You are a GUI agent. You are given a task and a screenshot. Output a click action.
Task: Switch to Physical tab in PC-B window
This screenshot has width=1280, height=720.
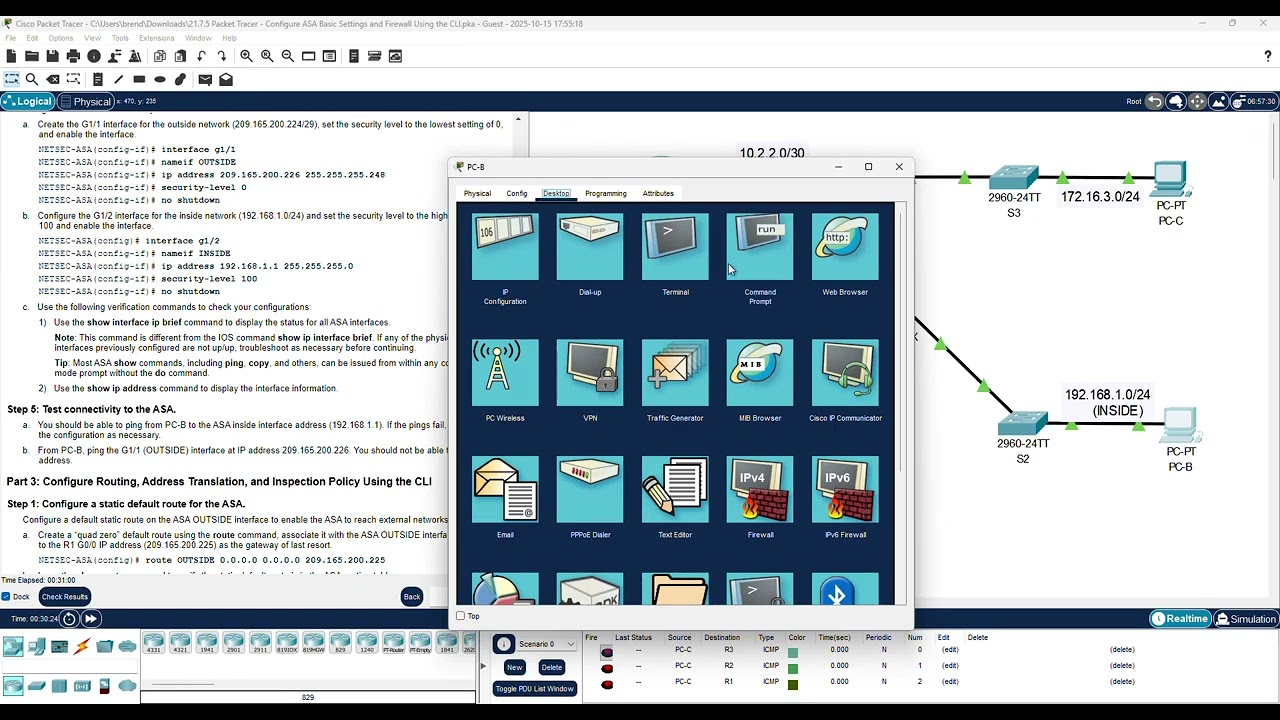[477, 193]
